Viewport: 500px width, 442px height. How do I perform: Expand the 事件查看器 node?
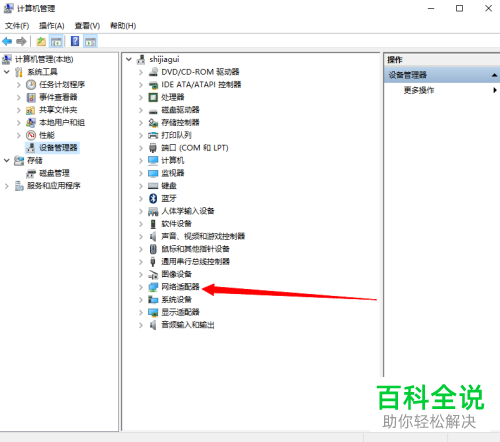(x=19, y=97)
